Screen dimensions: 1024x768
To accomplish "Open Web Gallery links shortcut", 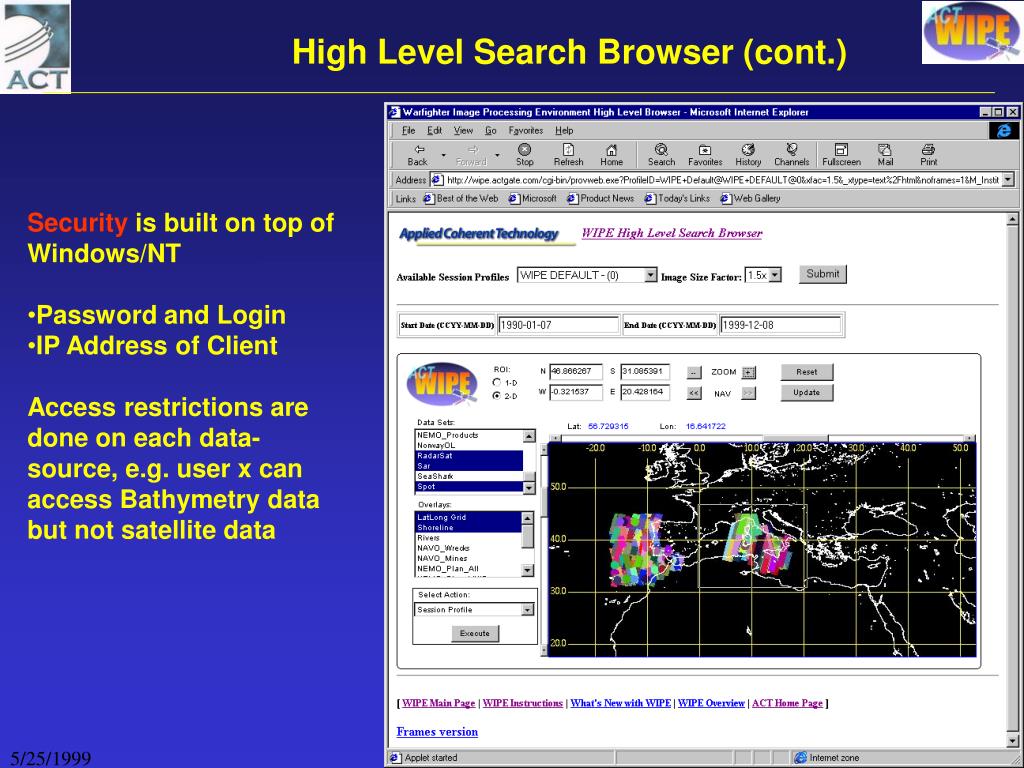I will coord(750,199).
